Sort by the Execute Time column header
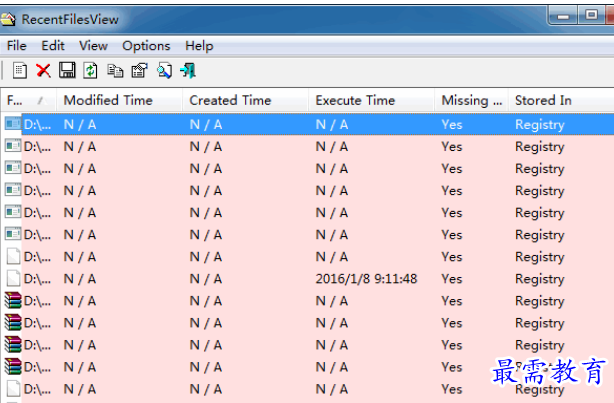 (x=371, y=101)
